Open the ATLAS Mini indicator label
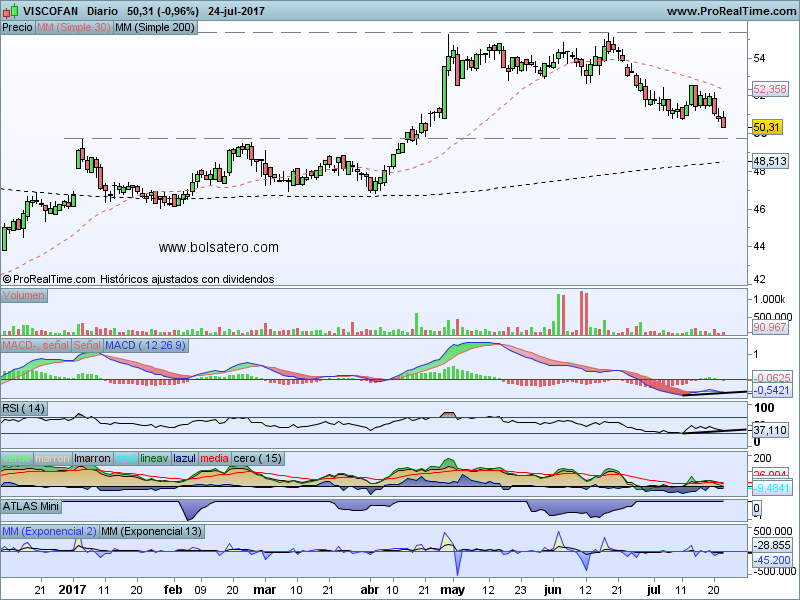The width and height of the screenshot is (800, 600). (32, 506)
